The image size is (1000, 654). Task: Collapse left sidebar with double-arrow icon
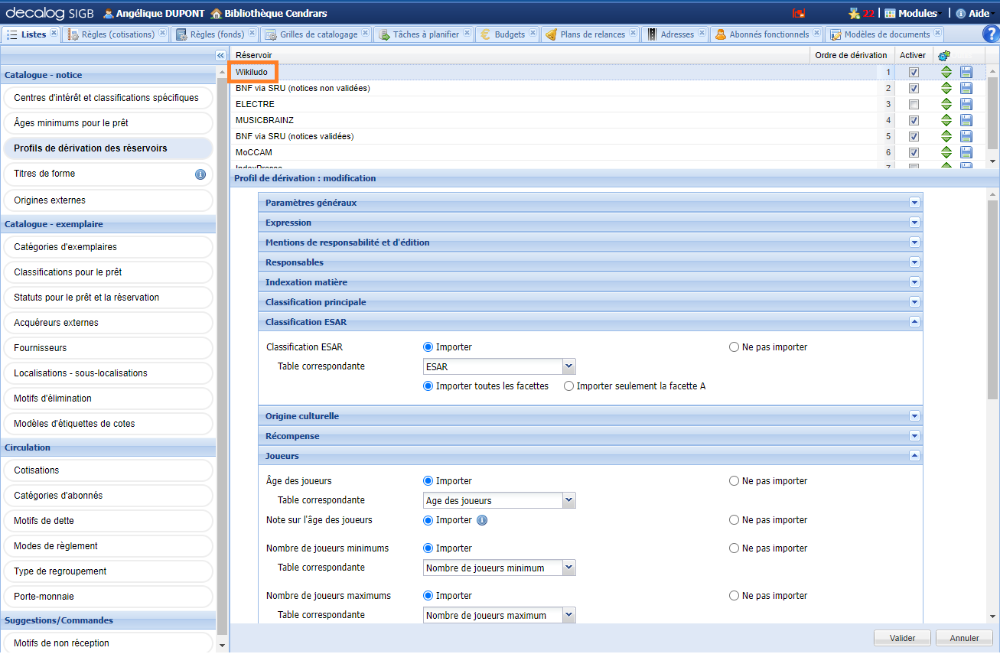click(221, 55)
